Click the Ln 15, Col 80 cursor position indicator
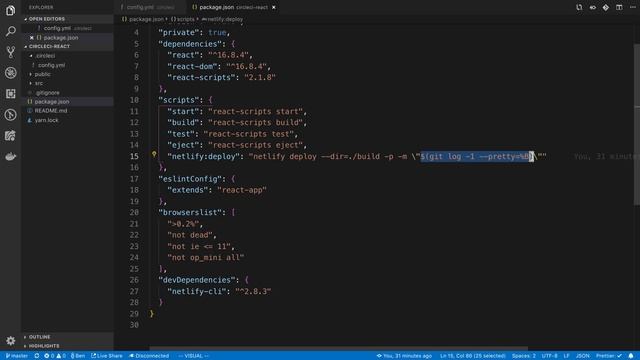The height and width of the screenshot is (360, 640). click(473, 356)
